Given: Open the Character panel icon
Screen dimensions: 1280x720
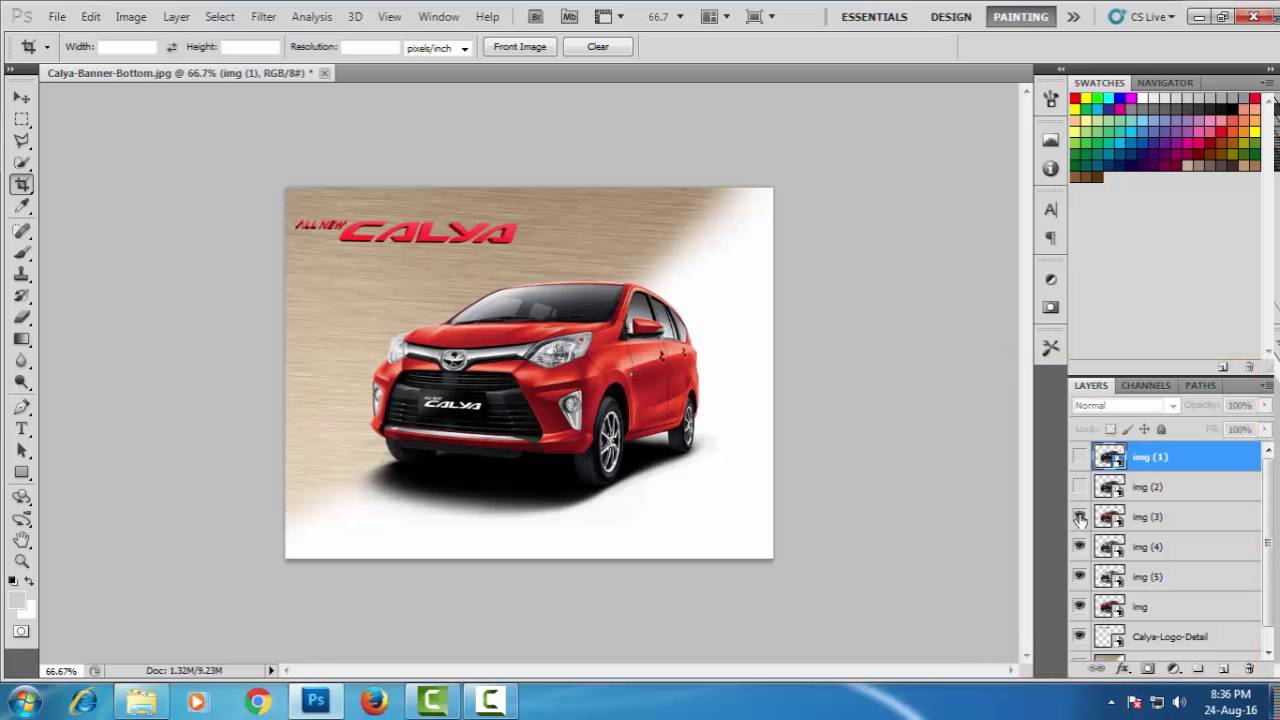Looking at the screenshot, I should point(1051,209).
